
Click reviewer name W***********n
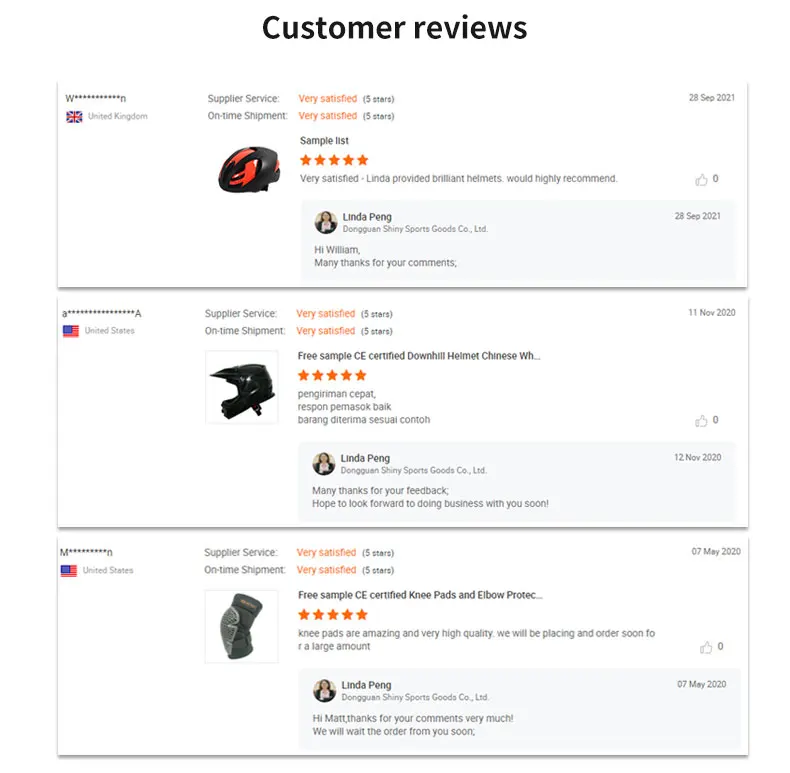click(x=95, y=98)
